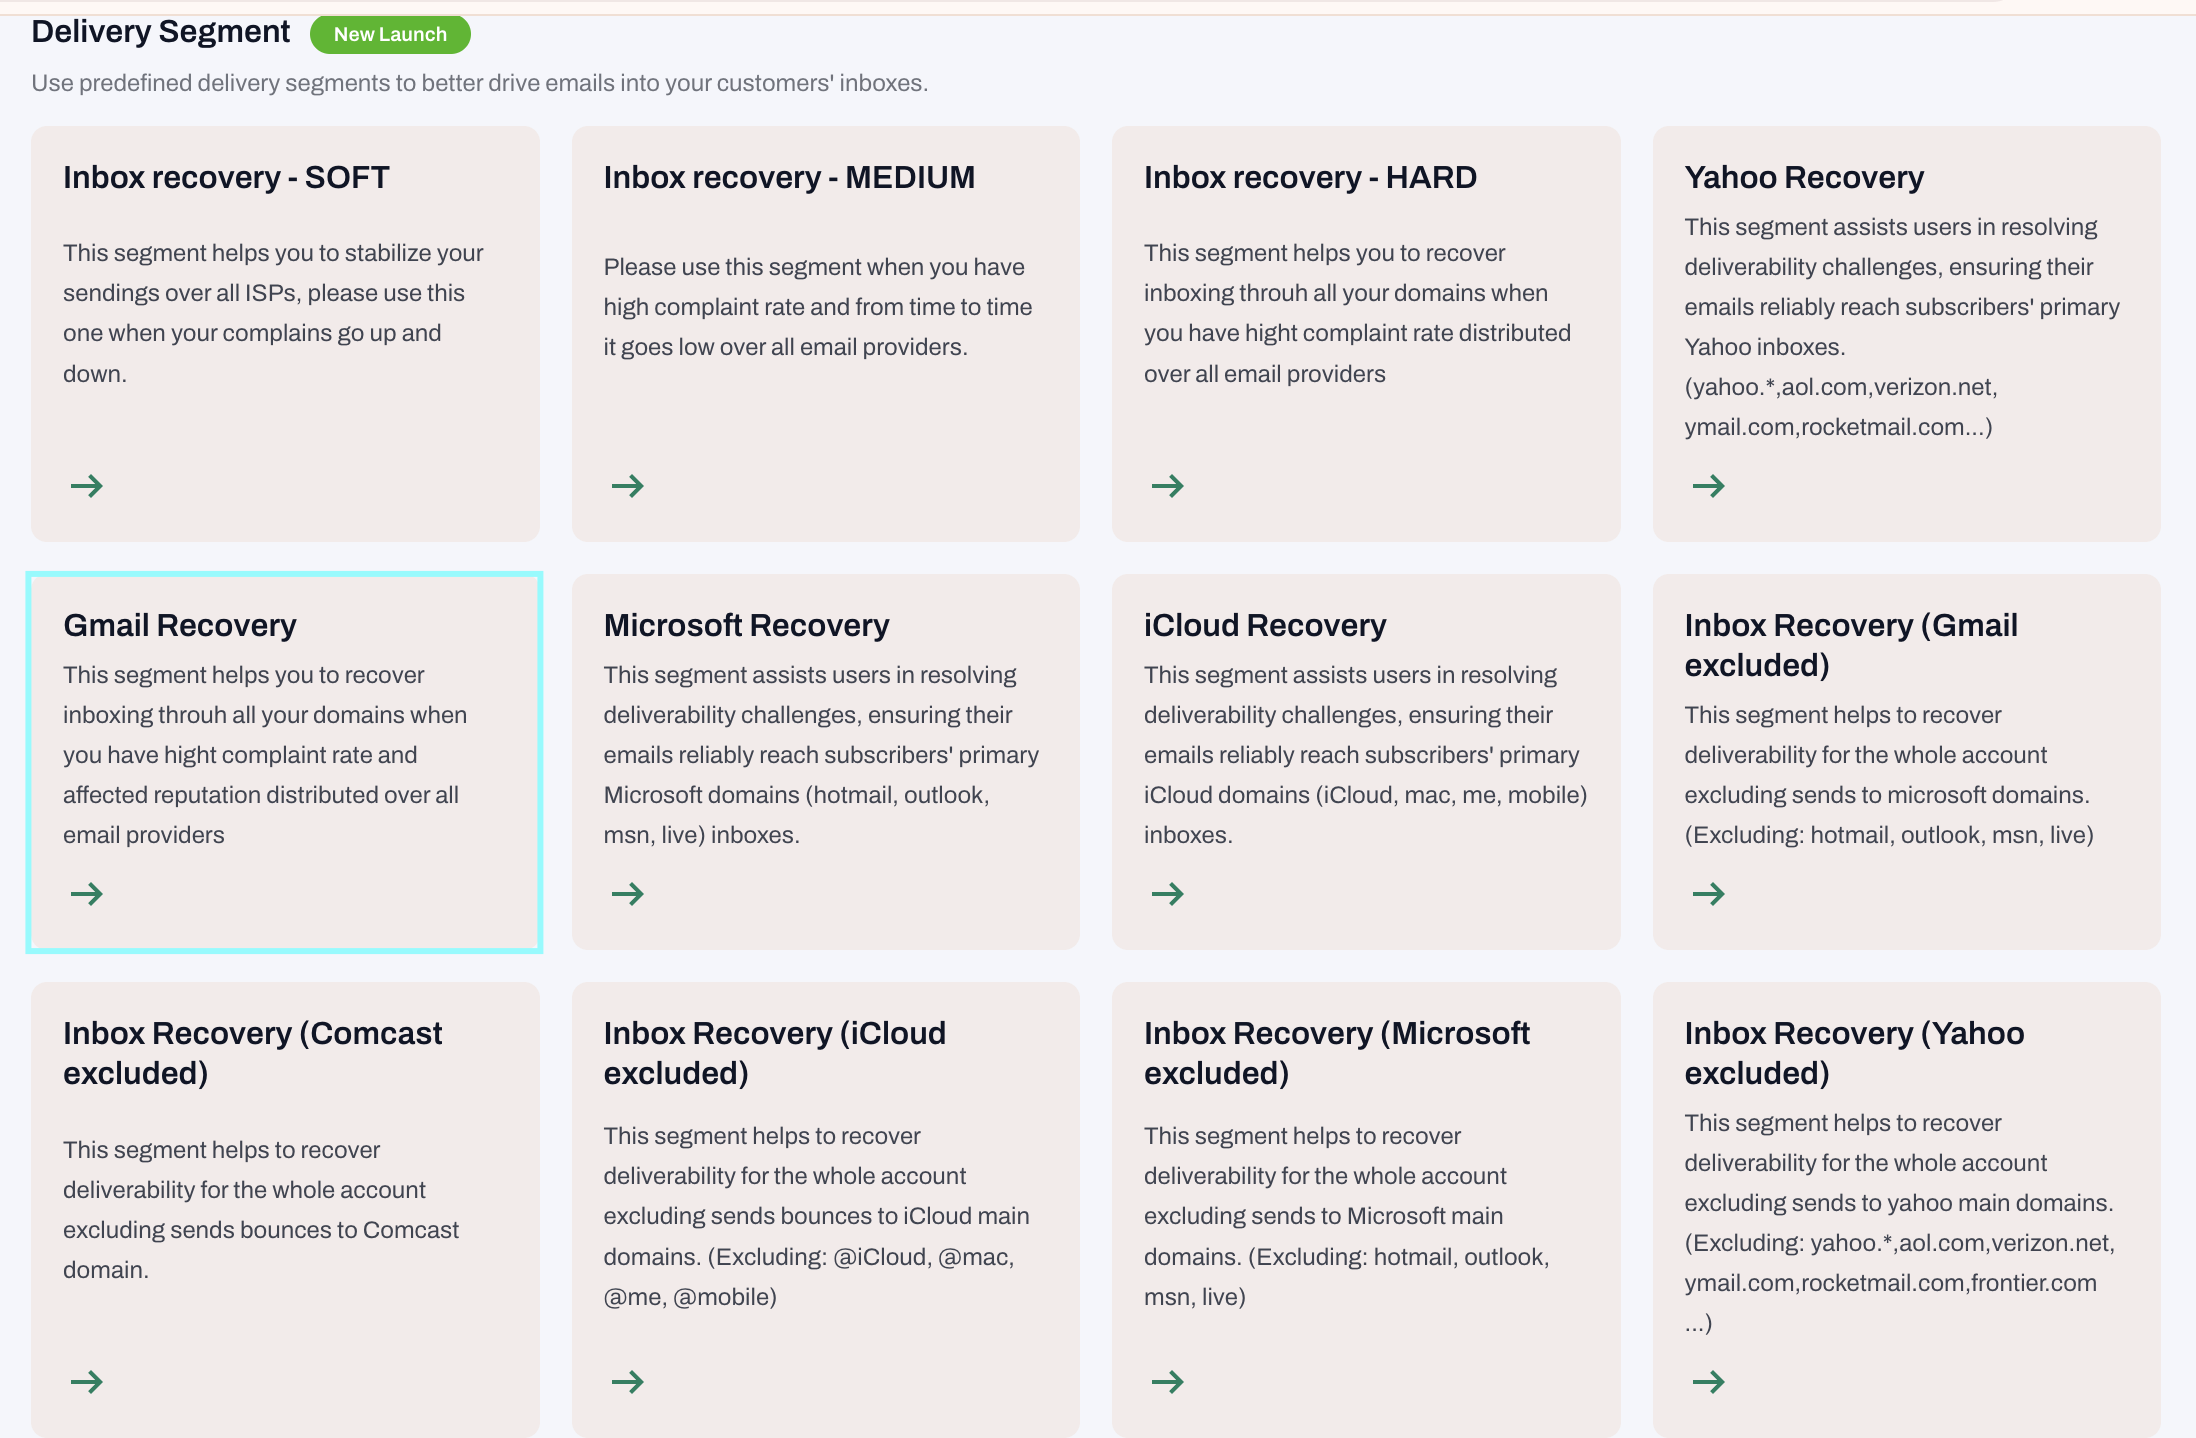Screen dimensions: 2196x1438
Task: Select Inbox Recovery (Comcast excluded) title
Action: (252, 1053)
